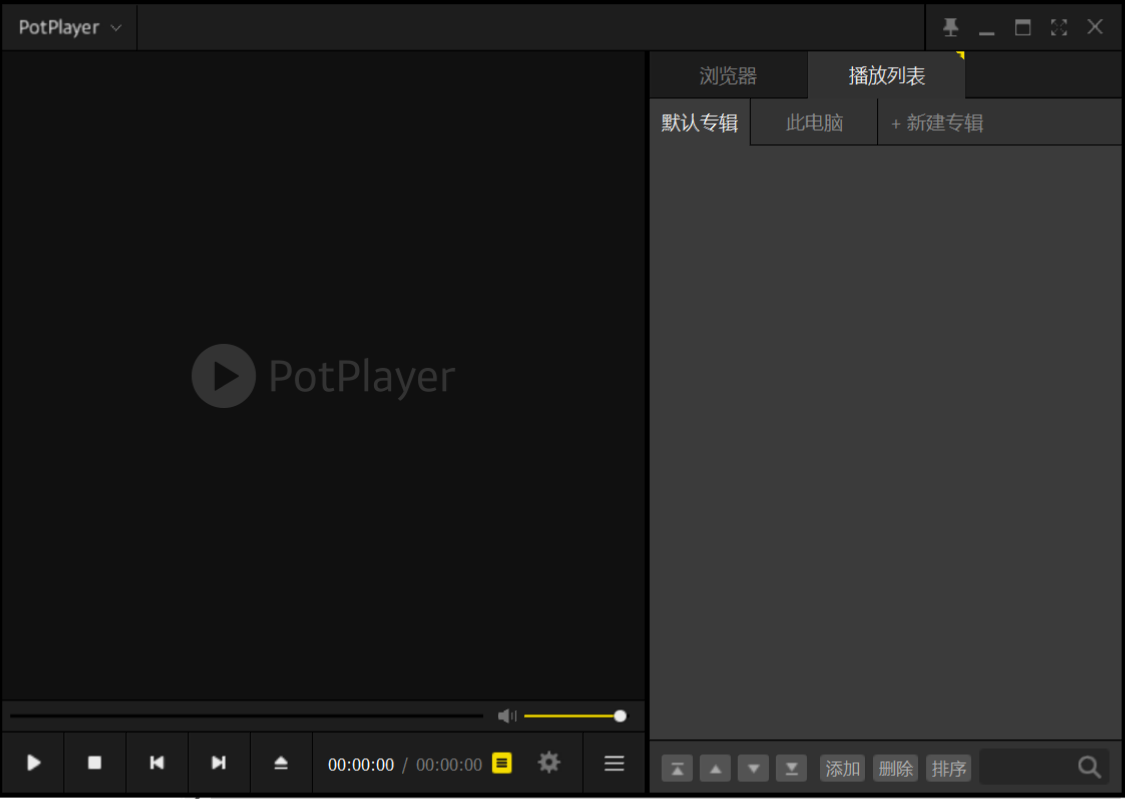Stop playback with the square button
The height and width of the screenshot is (799, 1125).
click(95, 762)
